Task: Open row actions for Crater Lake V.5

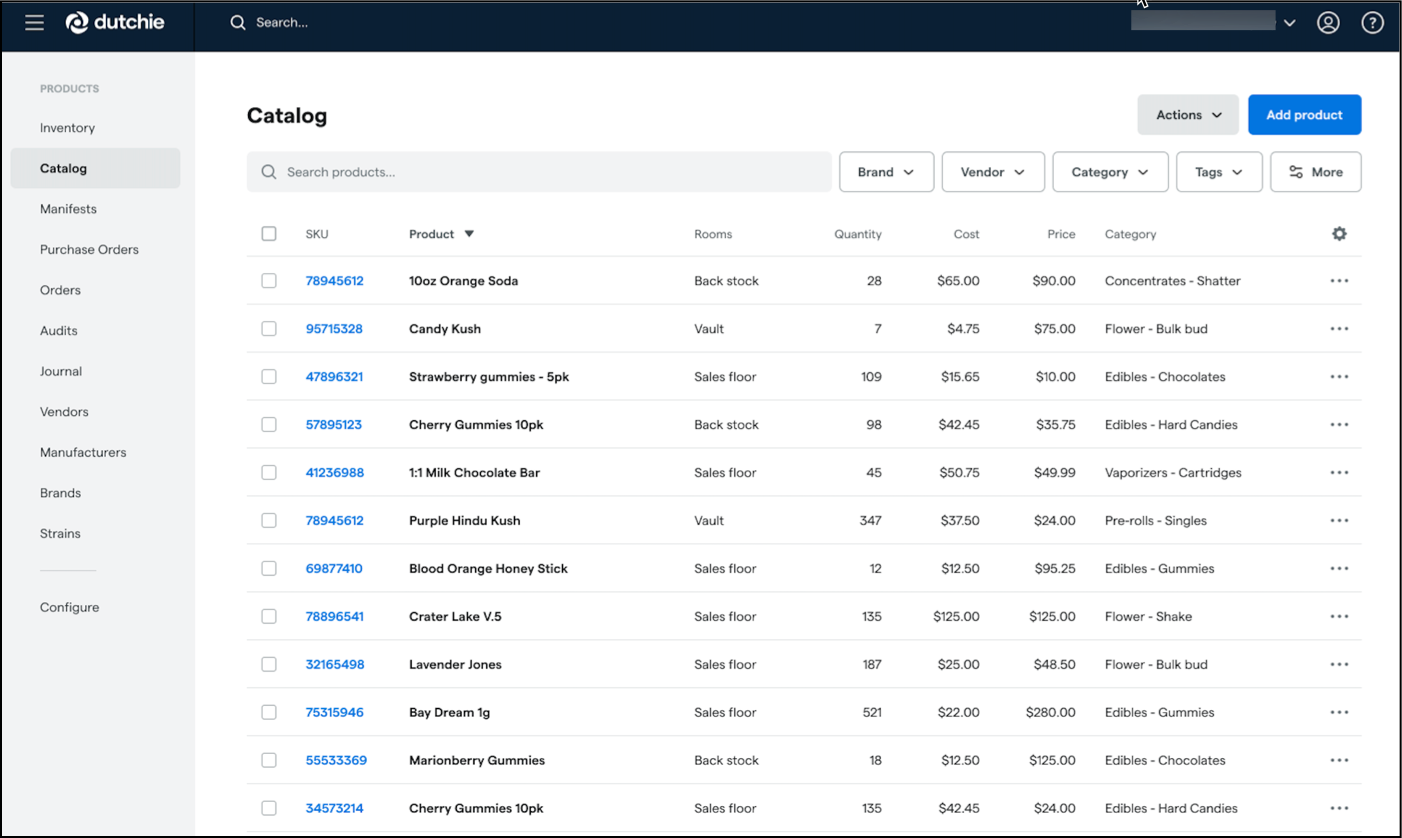Action: click(1339, 617)
